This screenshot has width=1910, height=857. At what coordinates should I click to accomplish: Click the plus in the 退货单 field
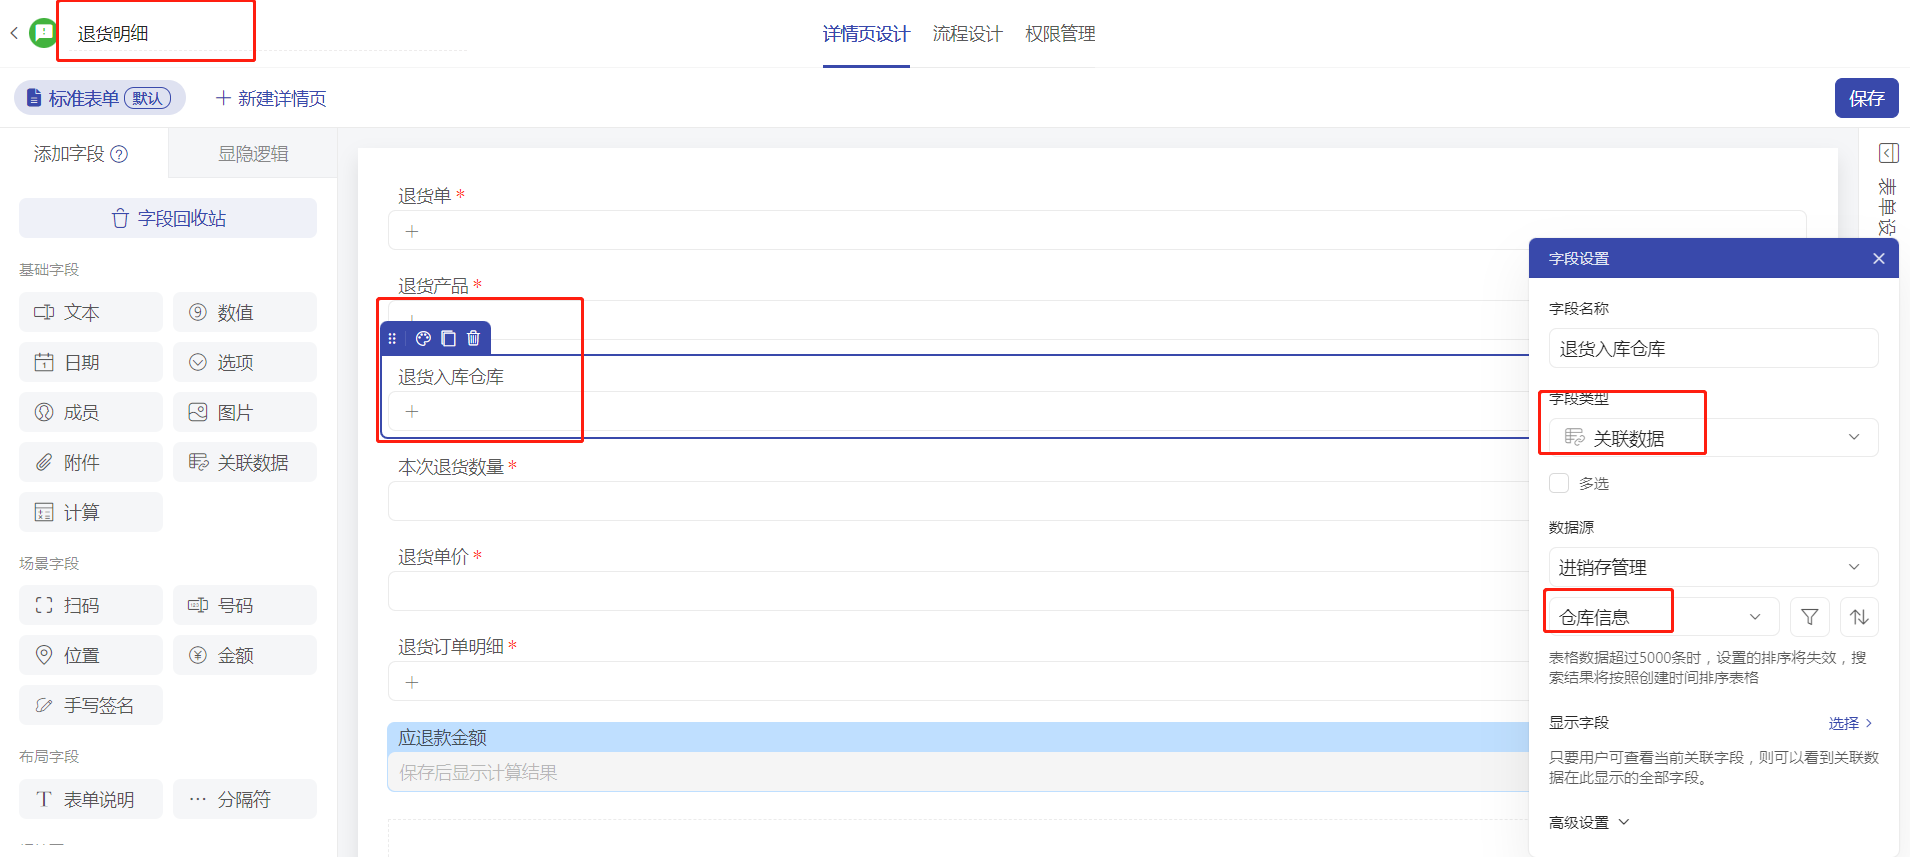[x=412, y=231]
